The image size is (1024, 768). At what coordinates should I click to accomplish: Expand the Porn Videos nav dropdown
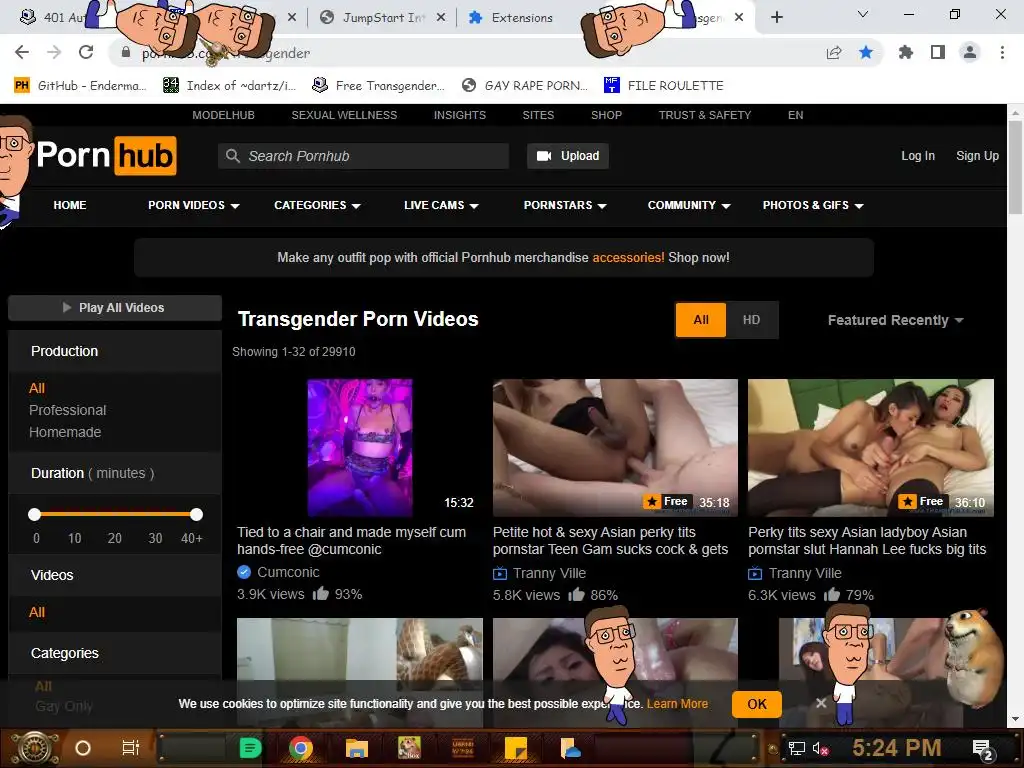193,205
